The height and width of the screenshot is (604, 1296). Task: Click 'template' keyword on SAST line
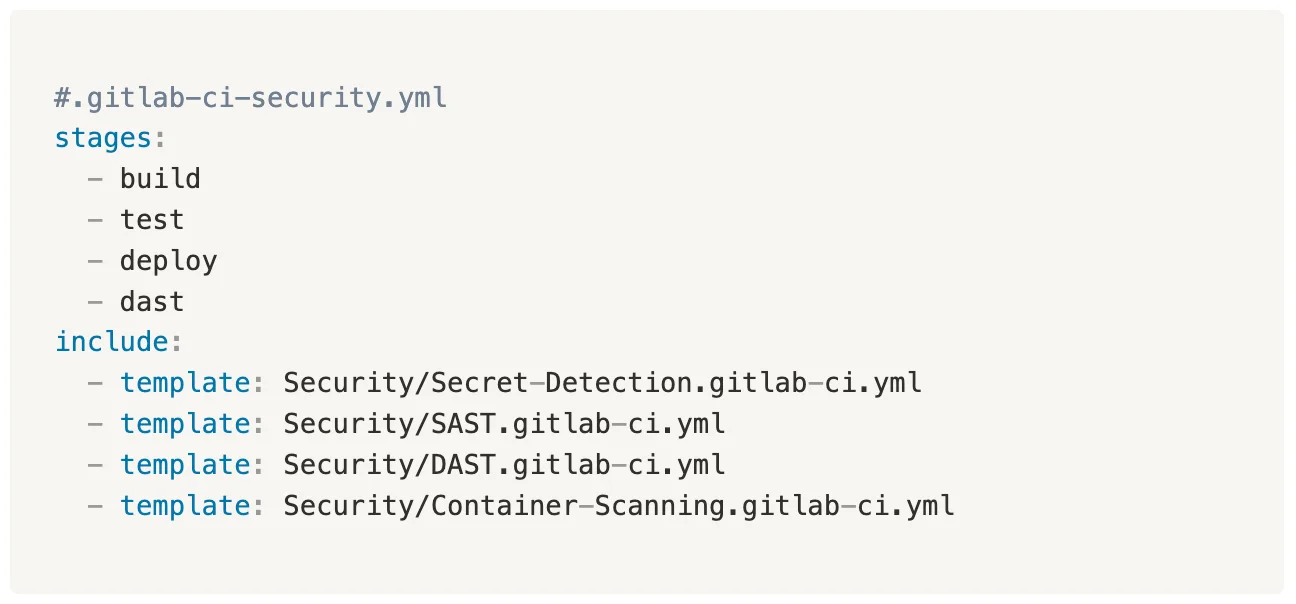184,424
